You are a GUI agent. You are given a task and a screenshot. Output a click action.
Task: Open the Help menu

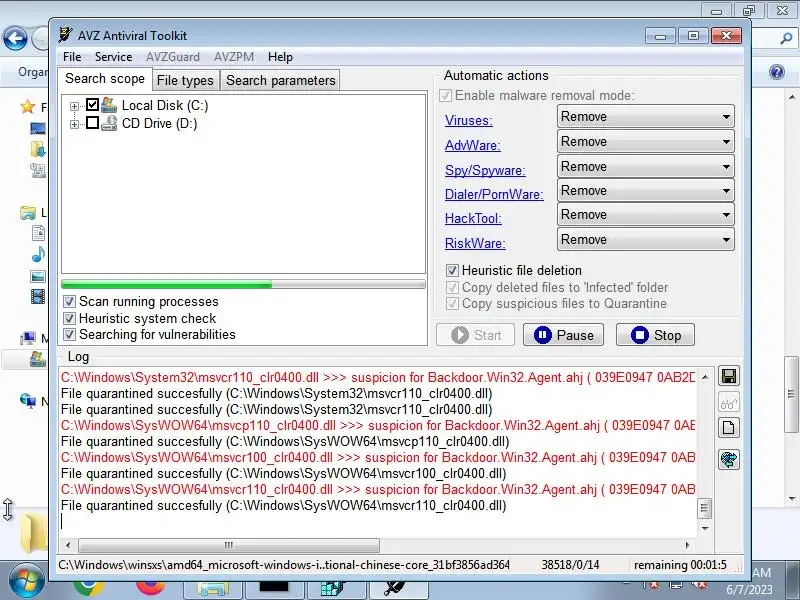(280, 57)
